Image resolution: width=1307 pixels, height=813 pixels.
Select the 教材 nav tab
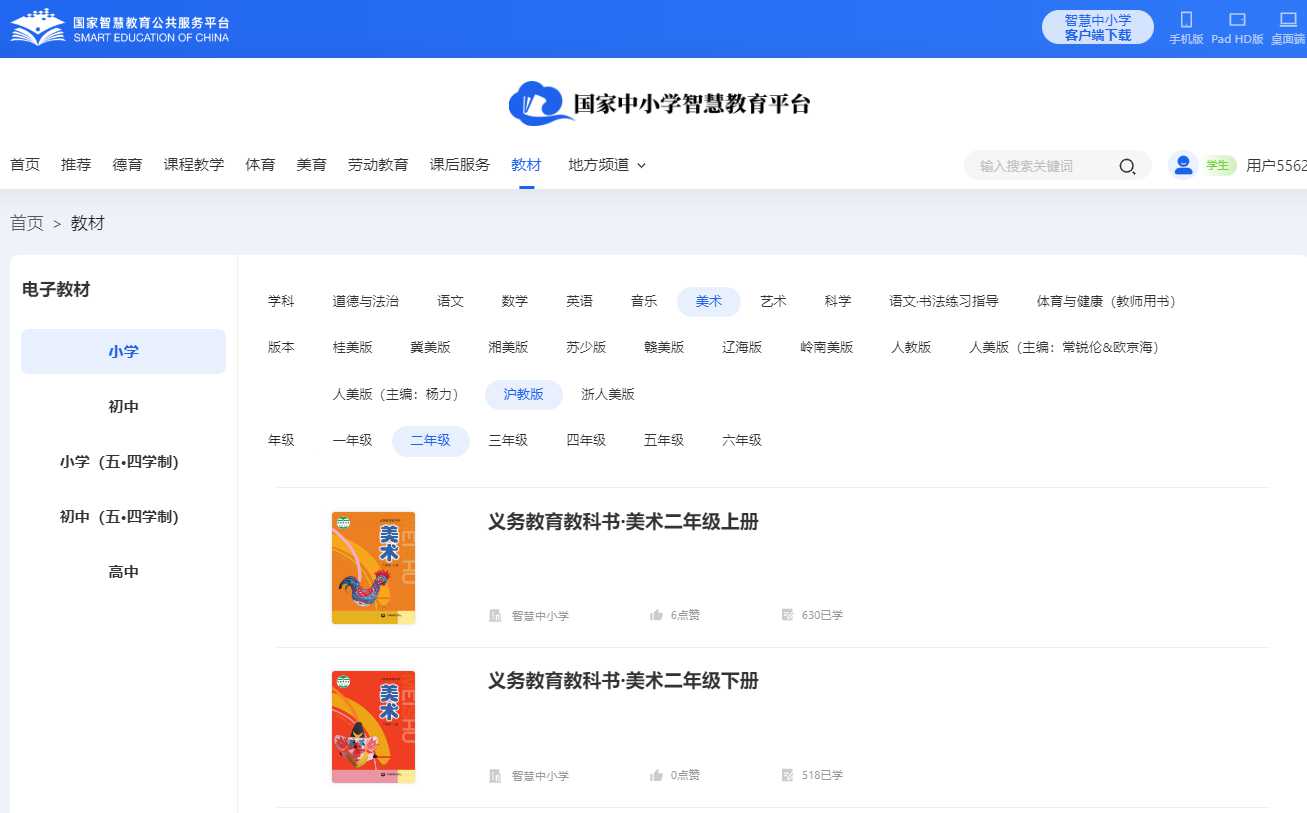526,165
